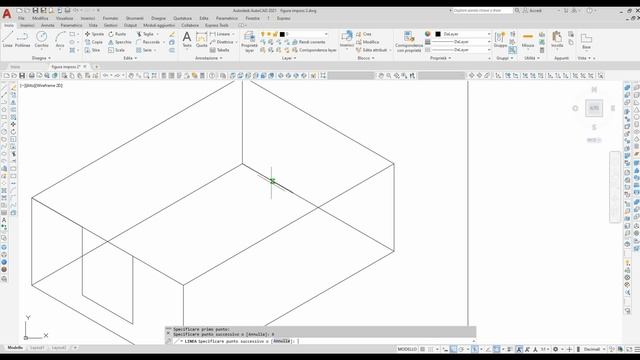Click the Copia copy tool
Viewport: 640px width, 360px height.
tap(94, 42)
